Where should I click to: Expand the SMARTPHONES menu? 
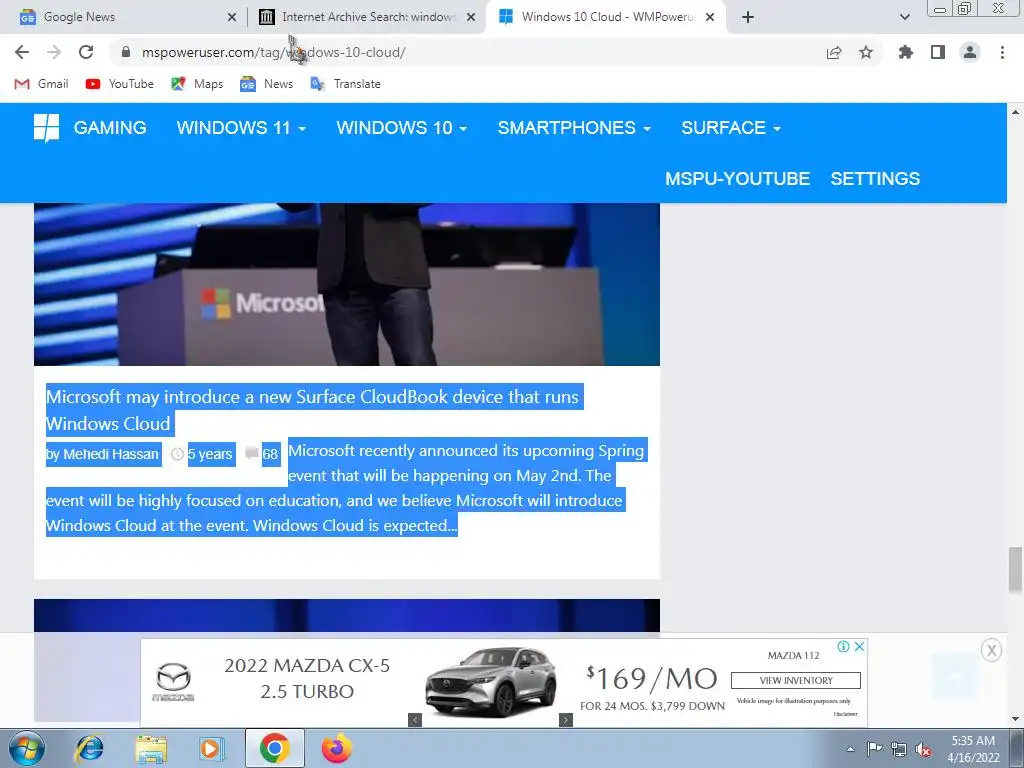tap(574, 127)
